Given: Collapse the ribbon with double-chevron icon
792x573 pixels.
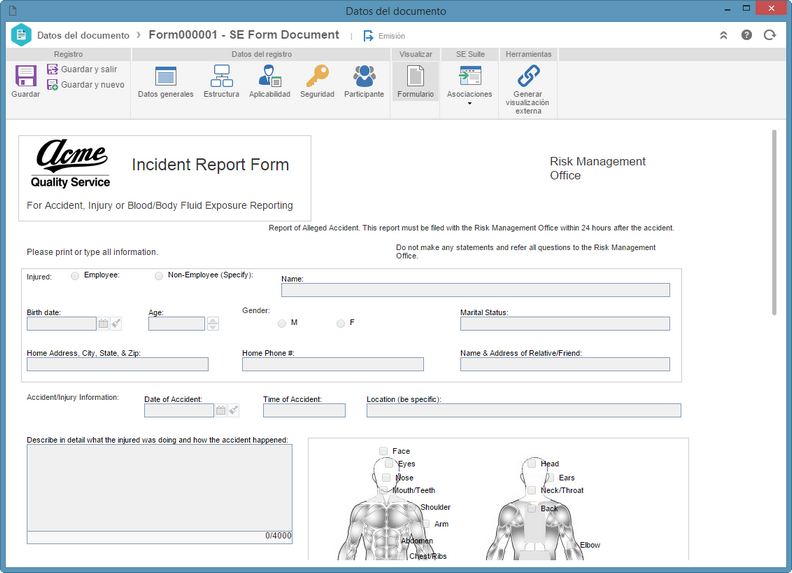Looking at the screenshot, I should [723, 35].
